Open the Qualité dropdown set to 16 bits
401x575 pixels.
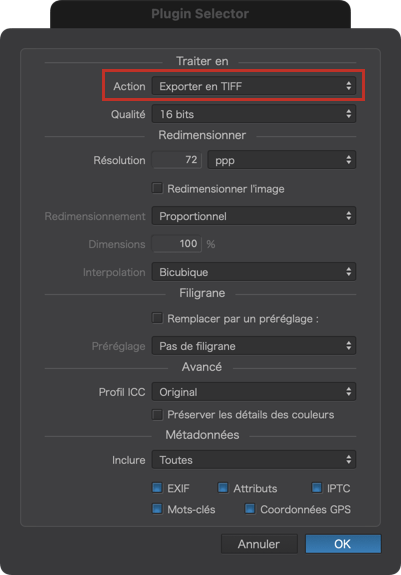[254, 114]
